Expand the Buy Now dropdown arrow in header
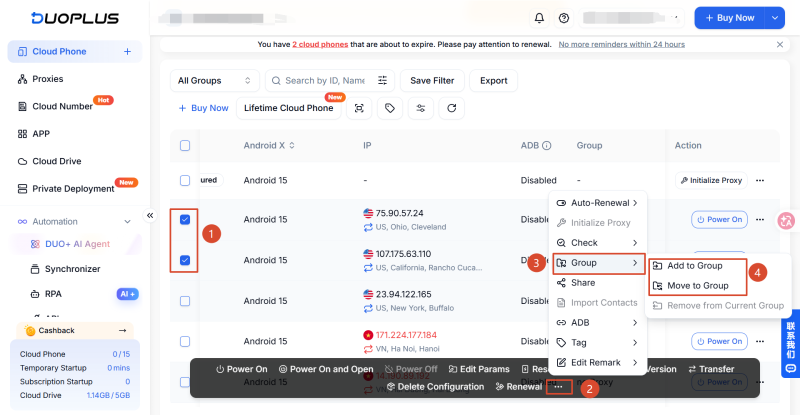 click(774, 18)
